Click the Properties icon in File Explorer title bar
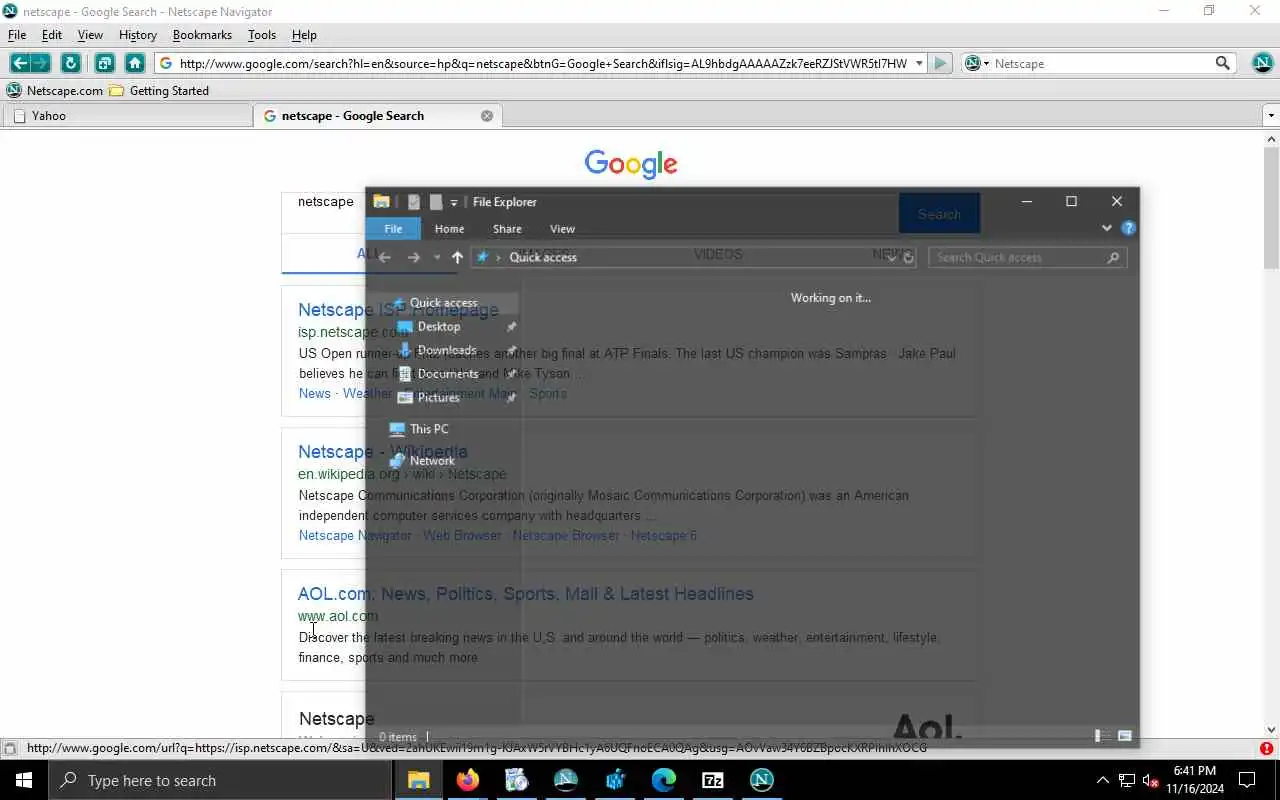 tap(414, 202)
